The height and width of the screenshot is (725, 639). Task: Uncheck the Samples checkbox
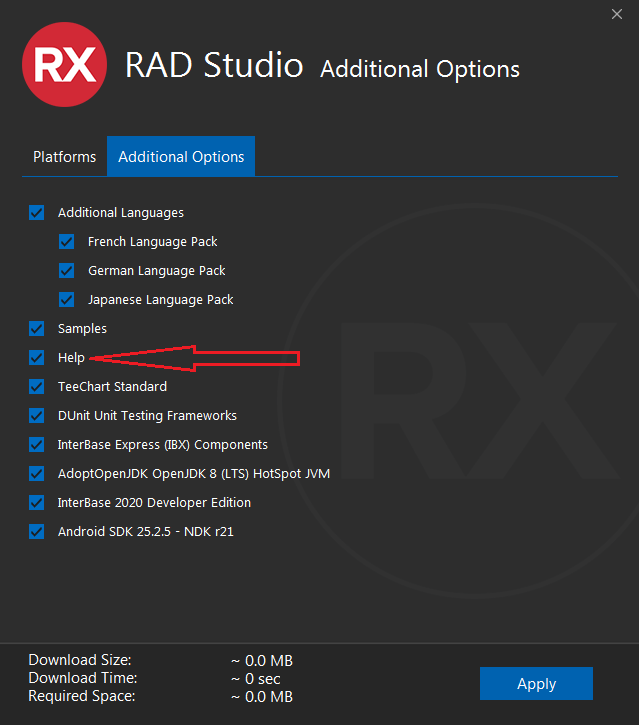pyautogui.click(x=37, y=329)
